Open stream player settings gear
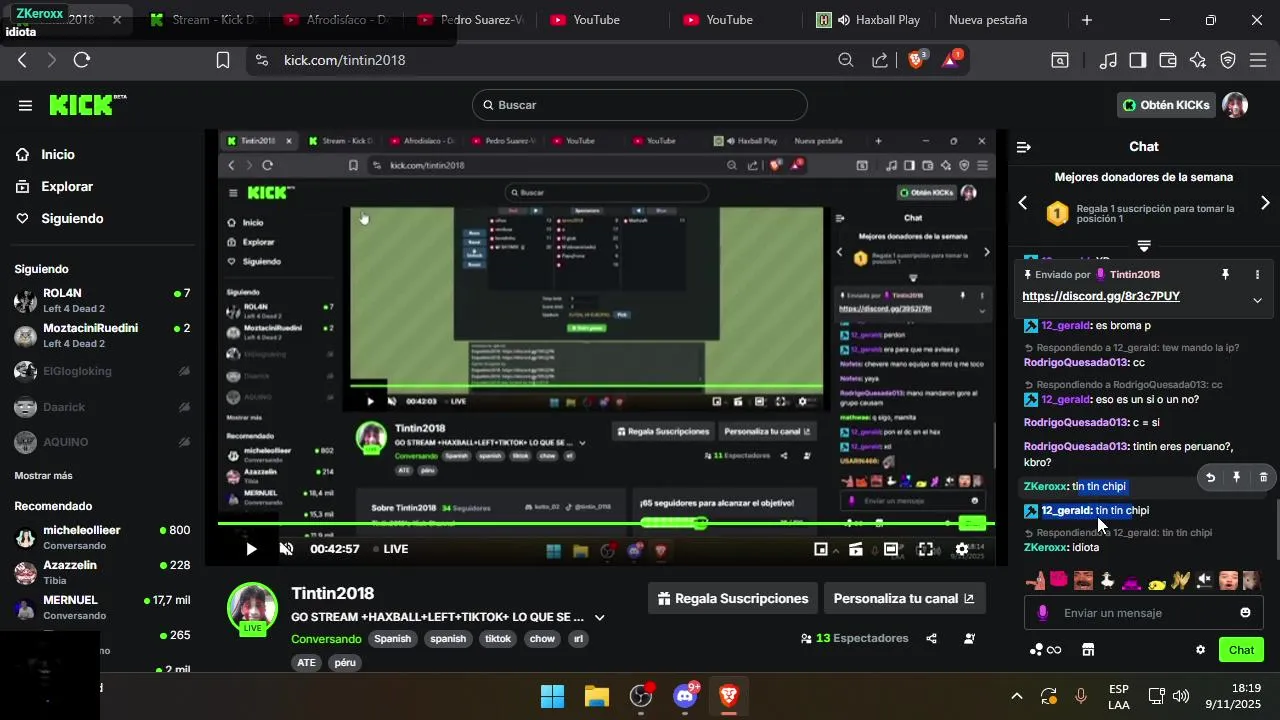 [x=962, y=549]
